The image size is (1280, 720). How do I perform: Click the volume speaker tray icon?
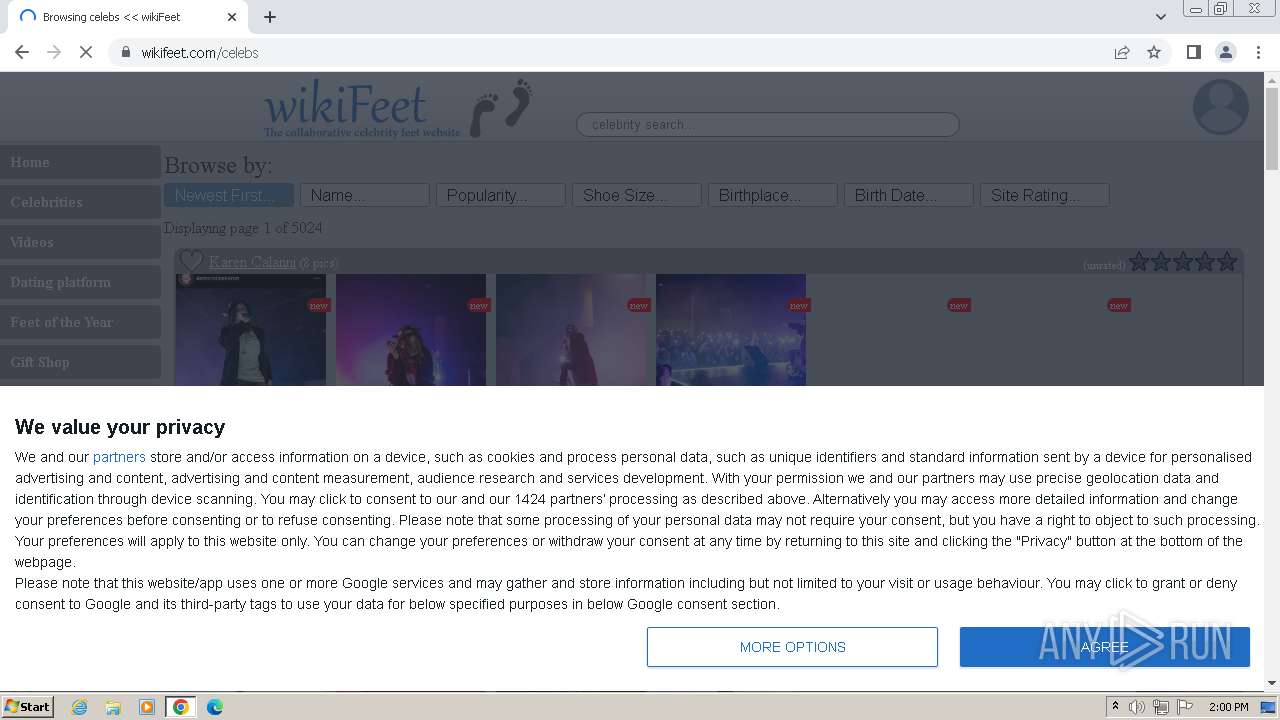coord(1137,707)
